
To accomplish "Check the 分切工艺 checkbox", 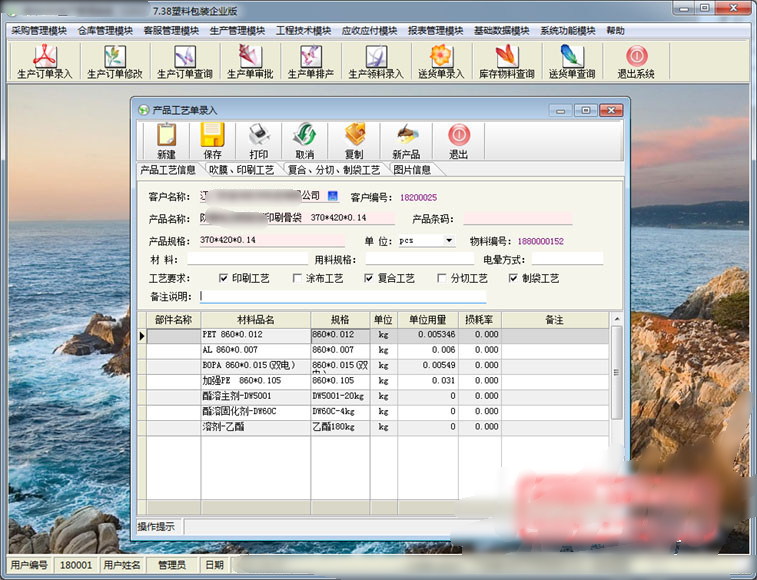I will click(441, 278).
